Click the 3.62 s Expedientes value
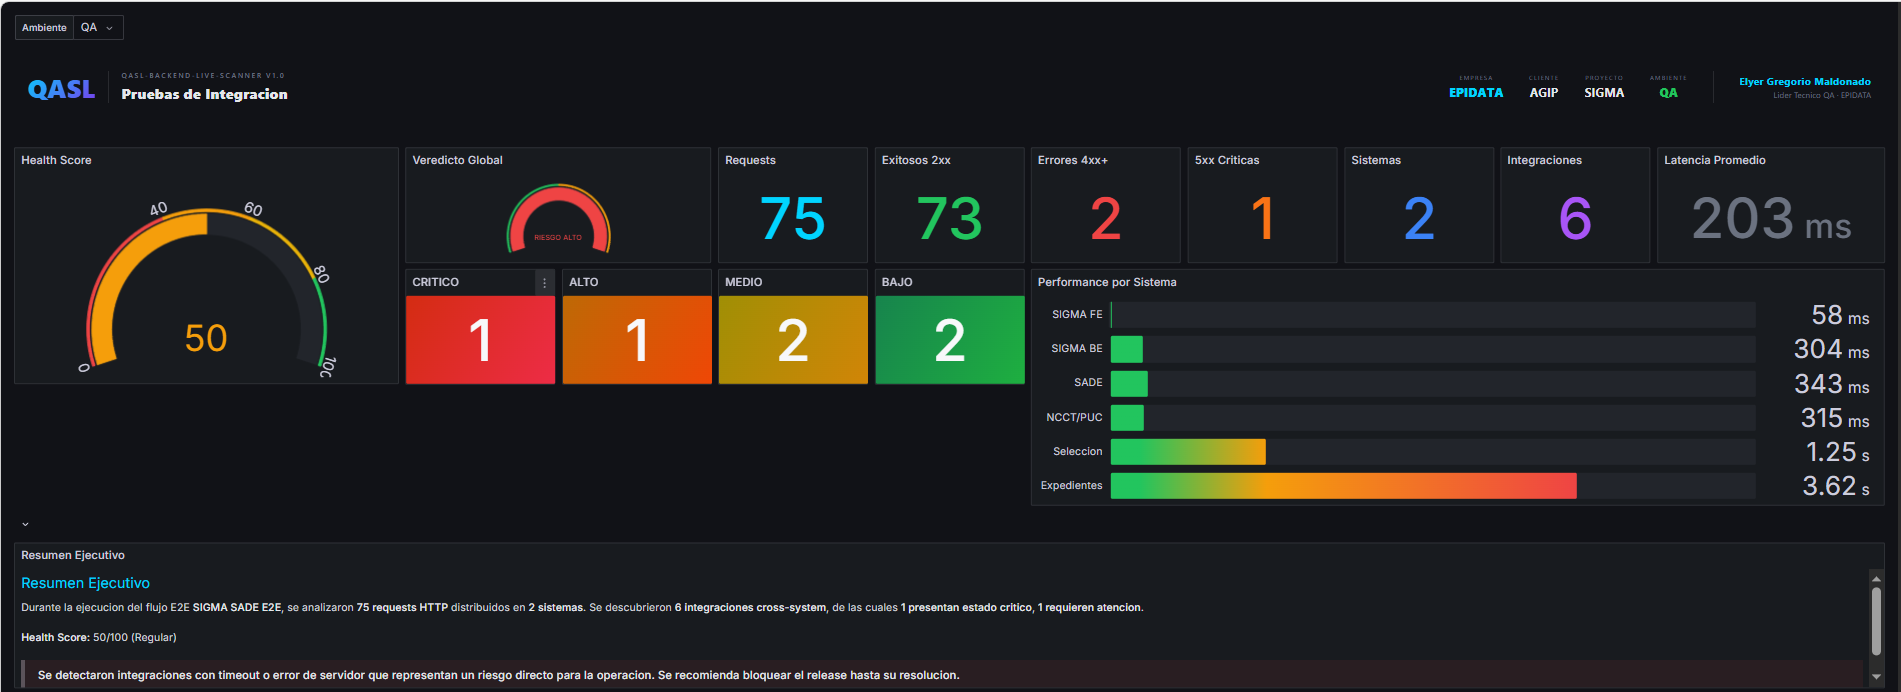Screen dimensions: 1901x692 (x=1836, y=486)
